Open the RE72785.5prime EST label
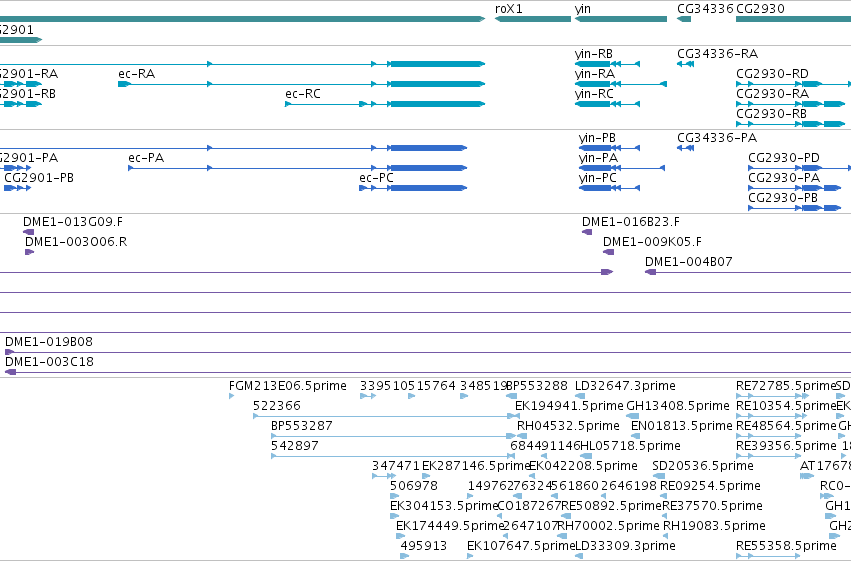Image resolution: width=851 pixels, height=561 pixels. point(786,386)
